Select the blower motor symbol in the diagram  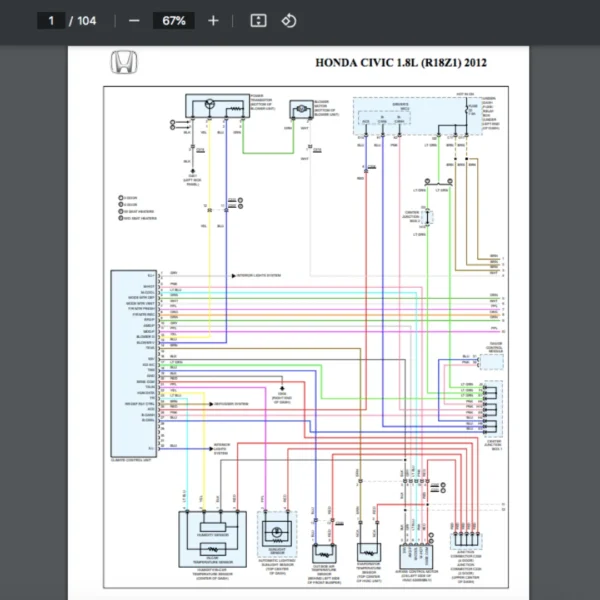click(x=299, y=108)
